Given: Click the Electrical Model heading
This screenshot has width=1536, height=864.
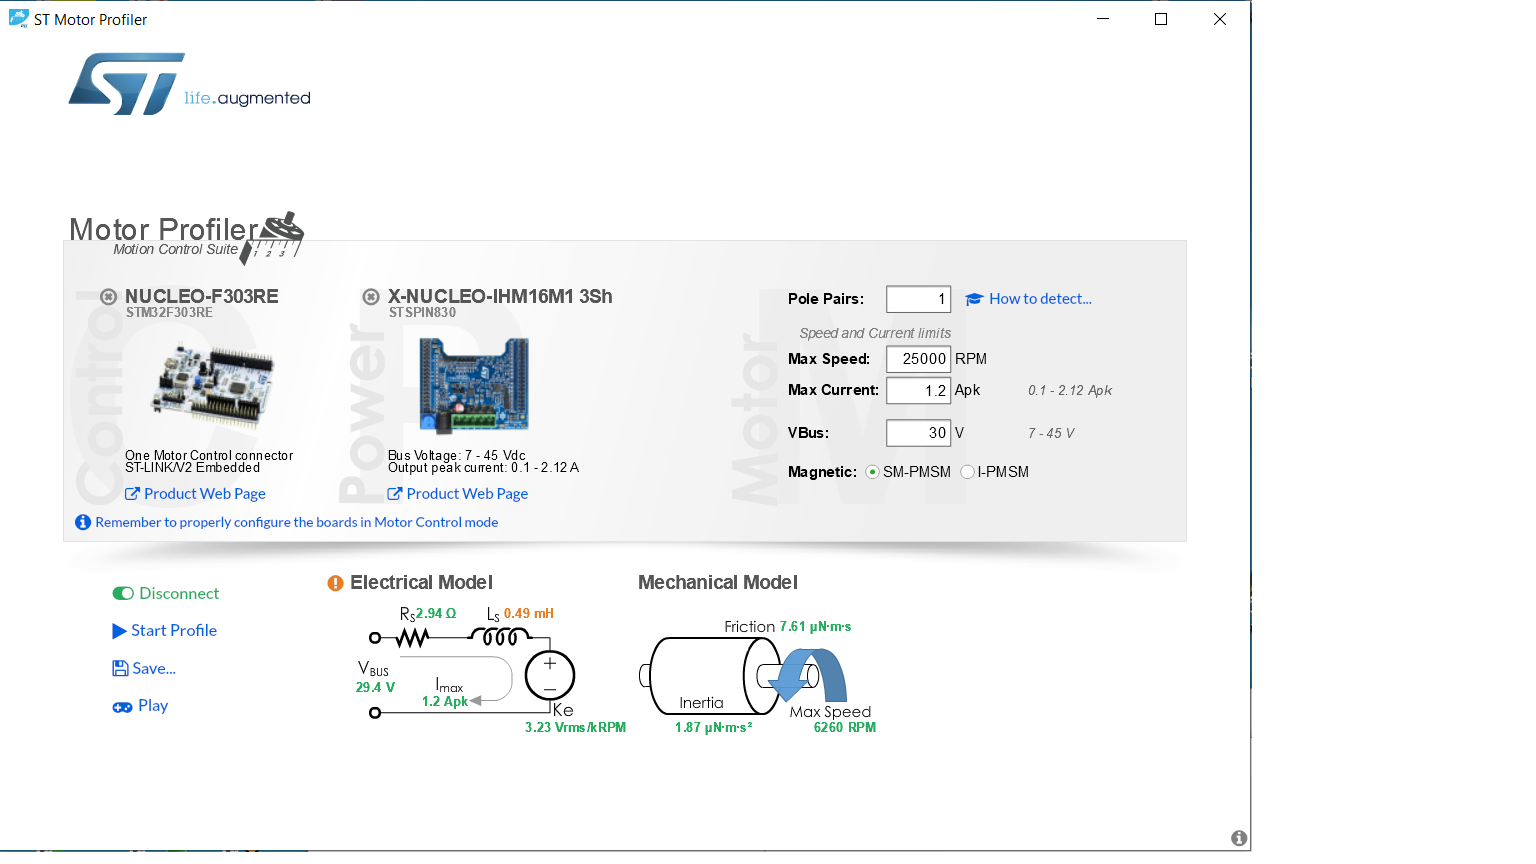Looking at the screenshot, I should coord(421,583).
